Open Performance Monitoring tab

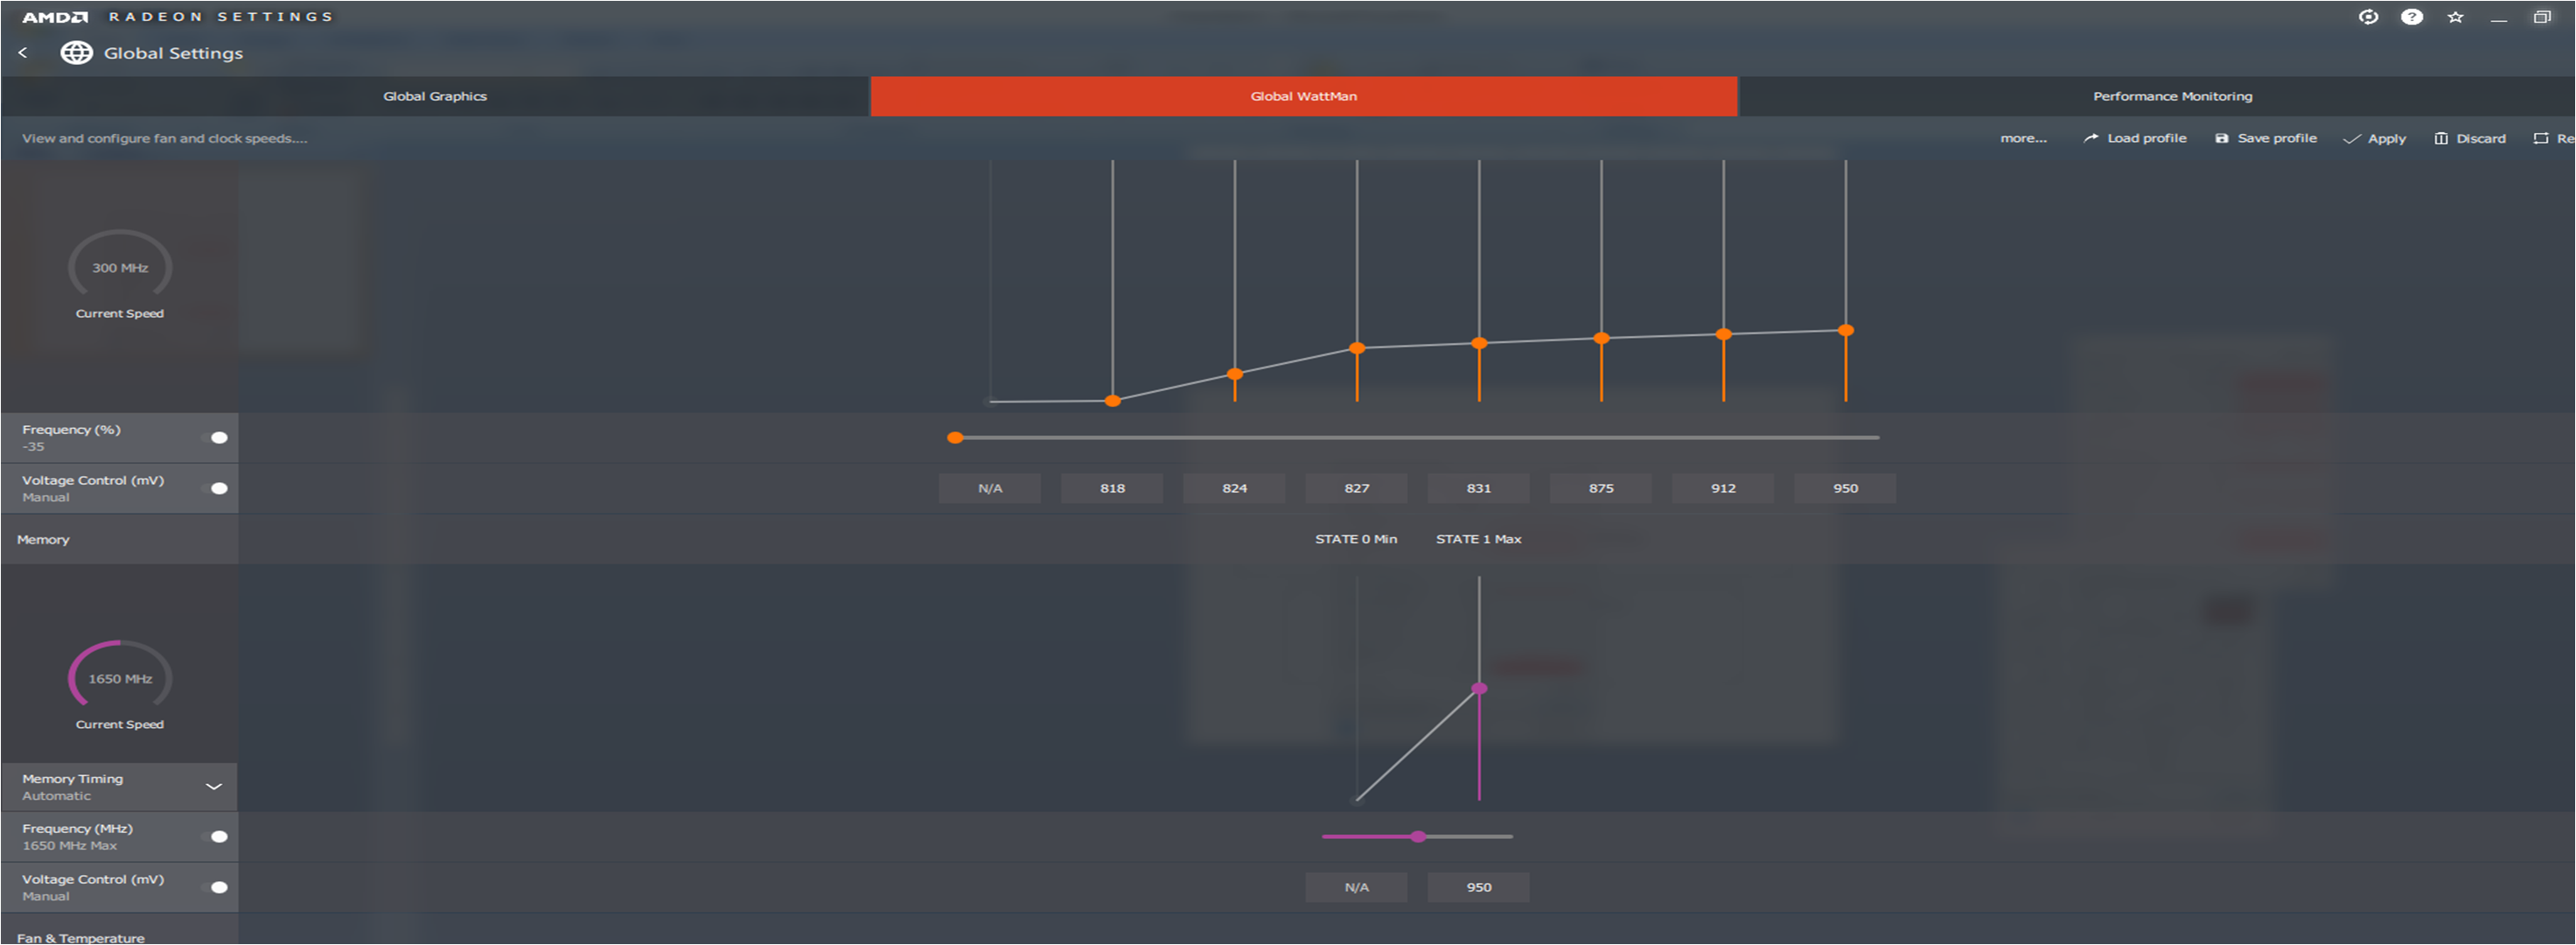(2157, 96)
